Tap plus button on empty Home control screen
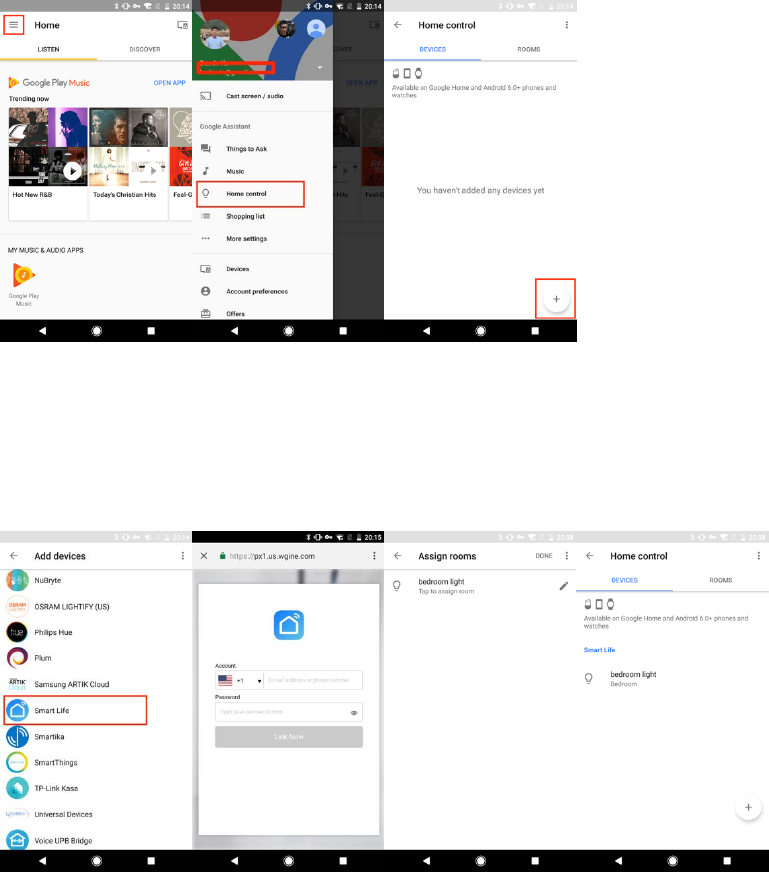This screenshot has height=872, width=769. [x=555, y=299]
